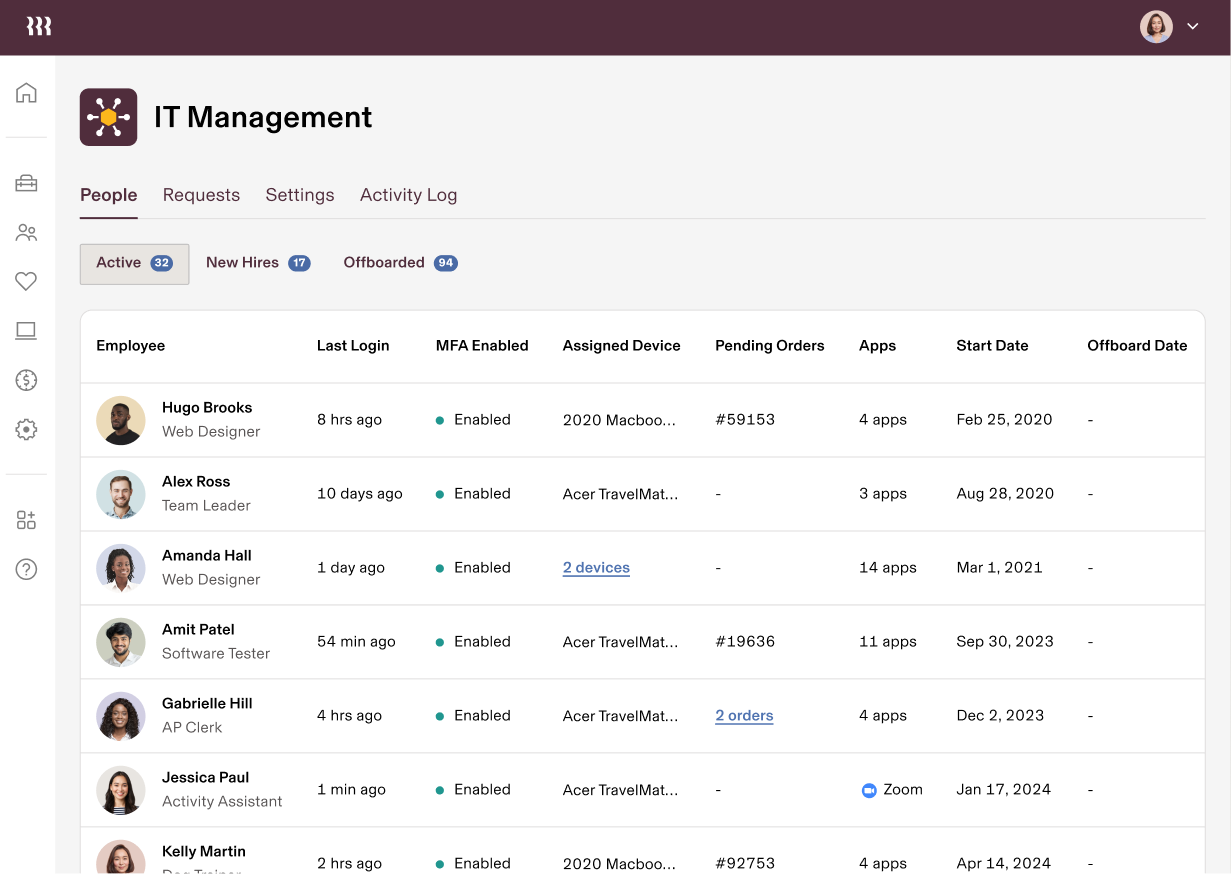Click the heart Benefits icon in the sidebar
Image resolution: width=1231 pixels, height=874 pixels.
[x=26, y=281]
